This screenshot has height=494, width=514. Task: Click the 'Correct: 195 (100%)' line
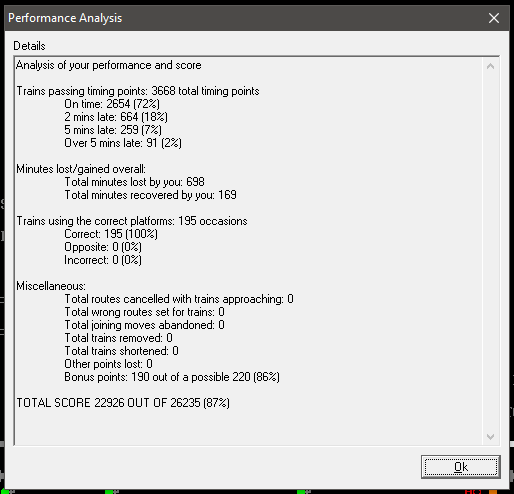pos(111,234)
